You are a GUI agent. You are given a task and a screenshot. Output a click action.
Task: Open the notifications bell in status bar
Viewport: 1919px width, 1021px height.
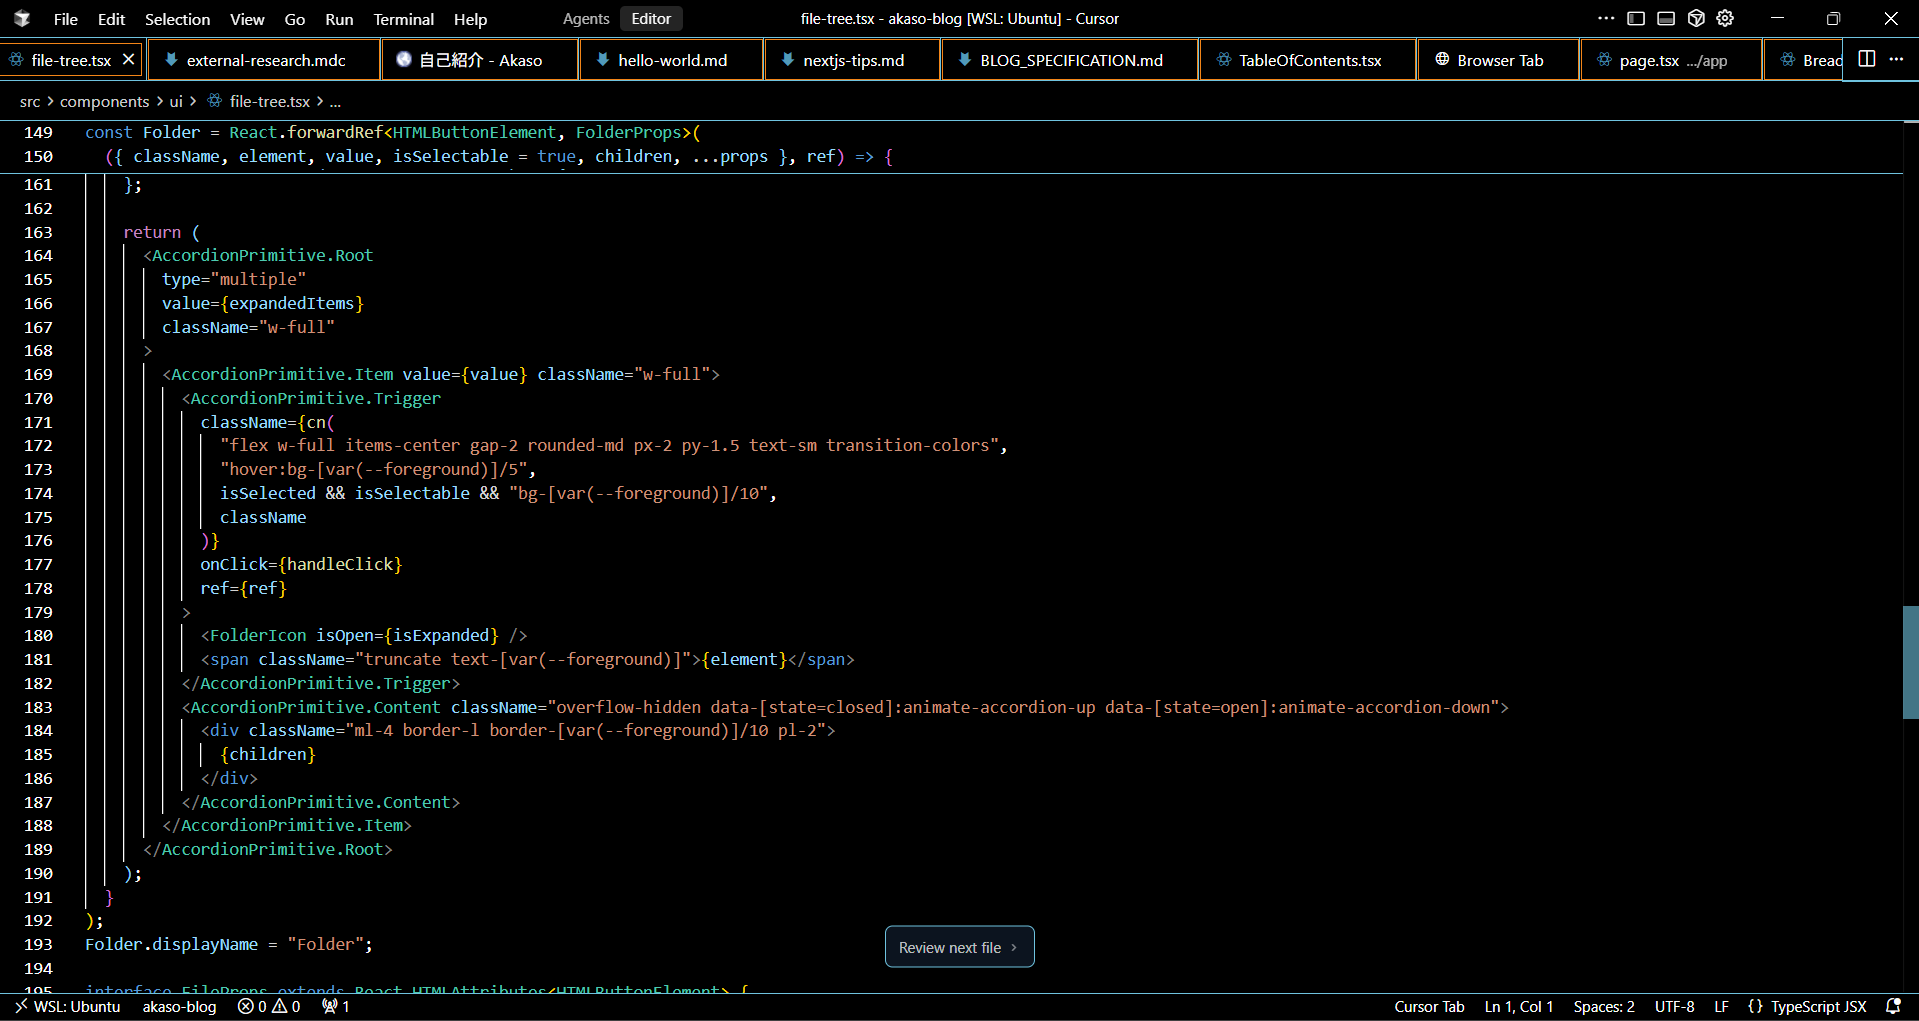pyautogui.click(x=1892, y=1006)
